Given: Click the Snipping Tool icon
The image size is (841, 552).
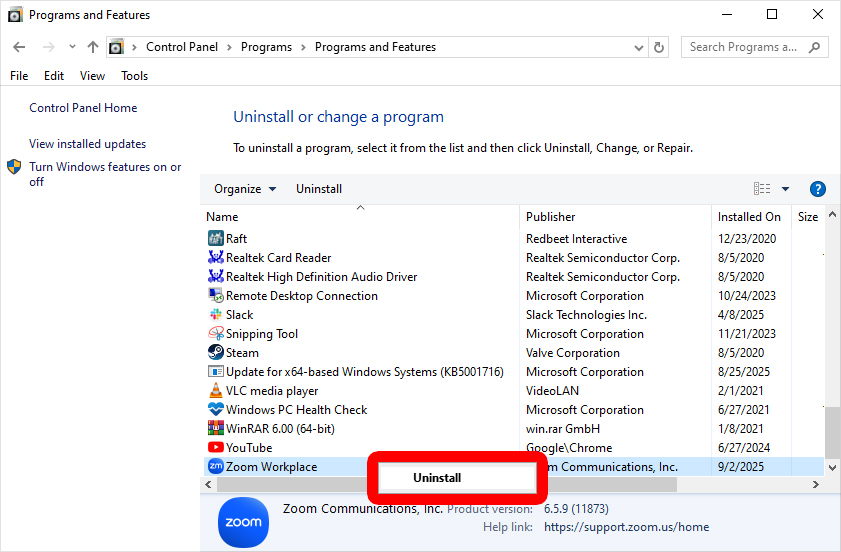Looking at the screenshot, I should (x=216, y=334).
